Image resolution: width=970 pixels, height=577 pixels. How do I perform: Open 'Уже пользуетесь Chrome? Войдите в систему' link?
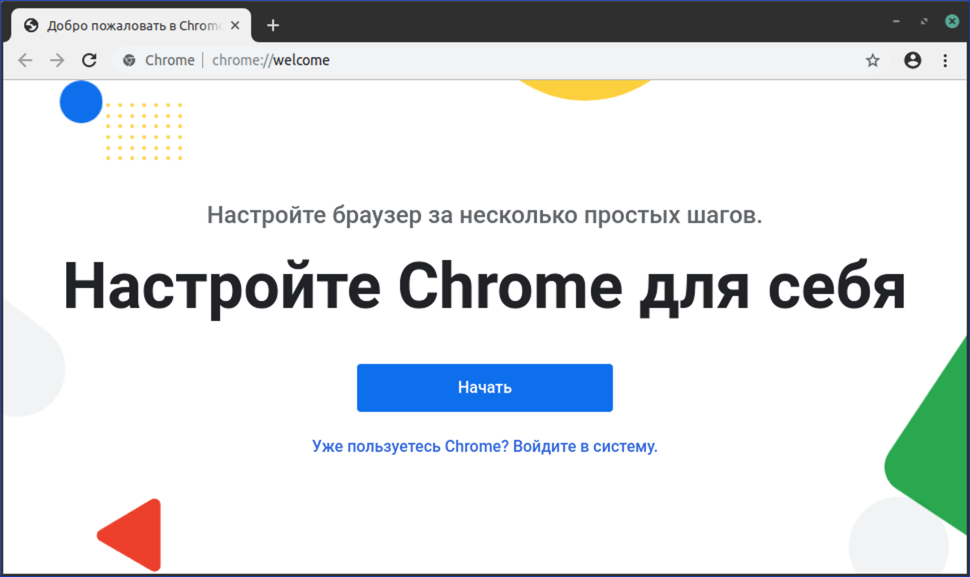click(484, 447)
